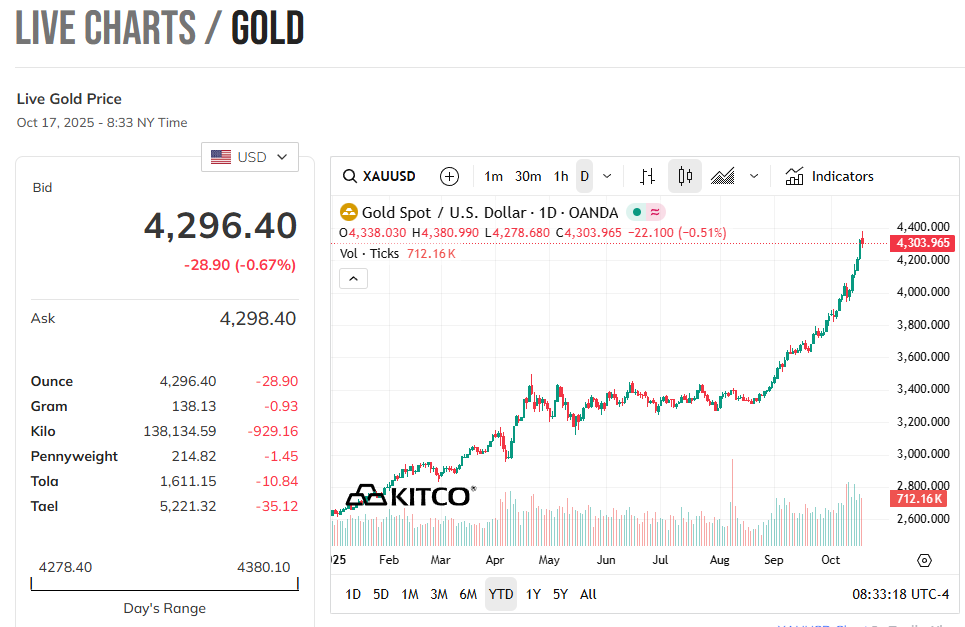This screenshot has height=627, width=965.
Task: Toggle the market status indicator badge
Action: 645,212
